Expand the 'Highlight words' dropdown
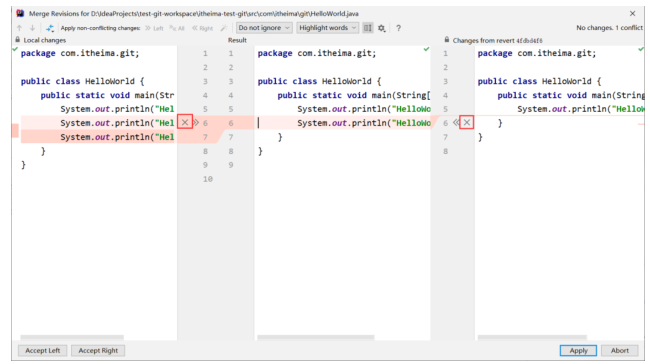Screen dimensions: 650x364 pos(327,28)
